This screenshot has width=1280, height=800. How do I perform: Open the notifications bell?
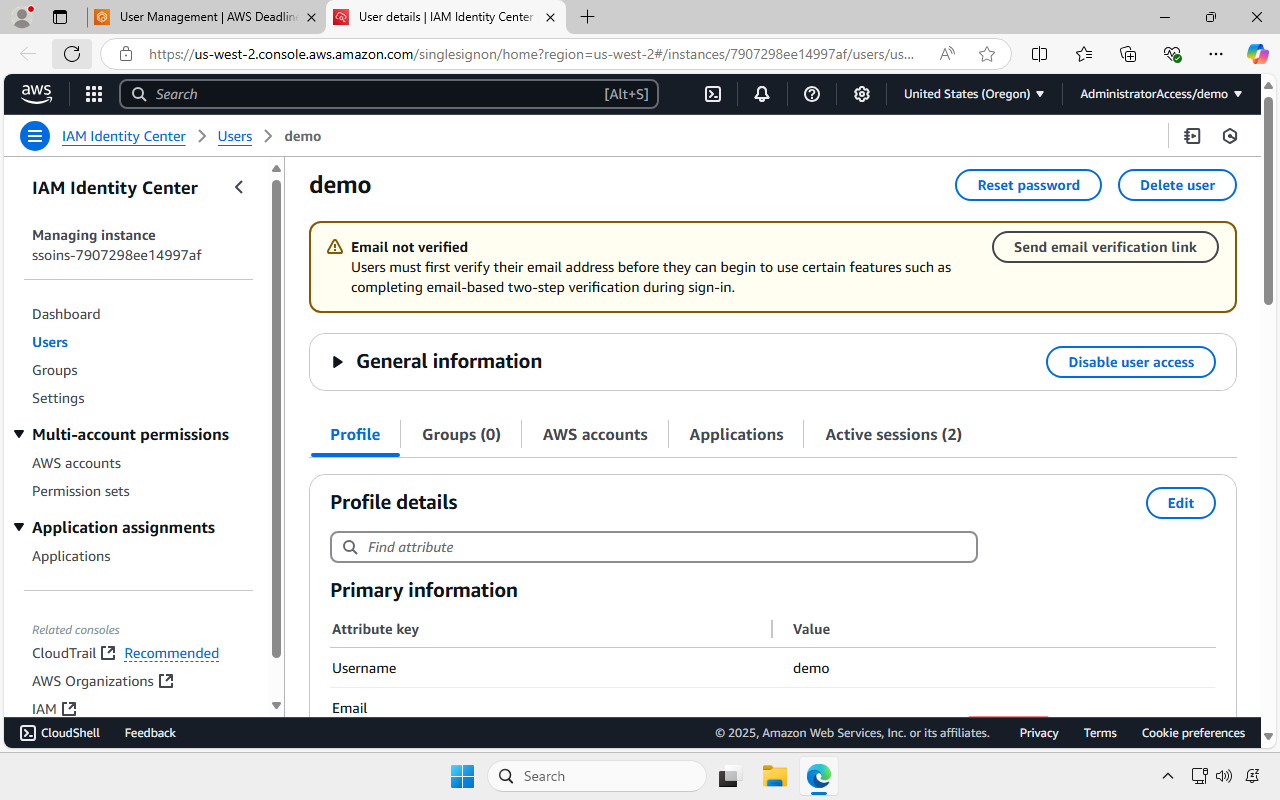coord(761,93)
